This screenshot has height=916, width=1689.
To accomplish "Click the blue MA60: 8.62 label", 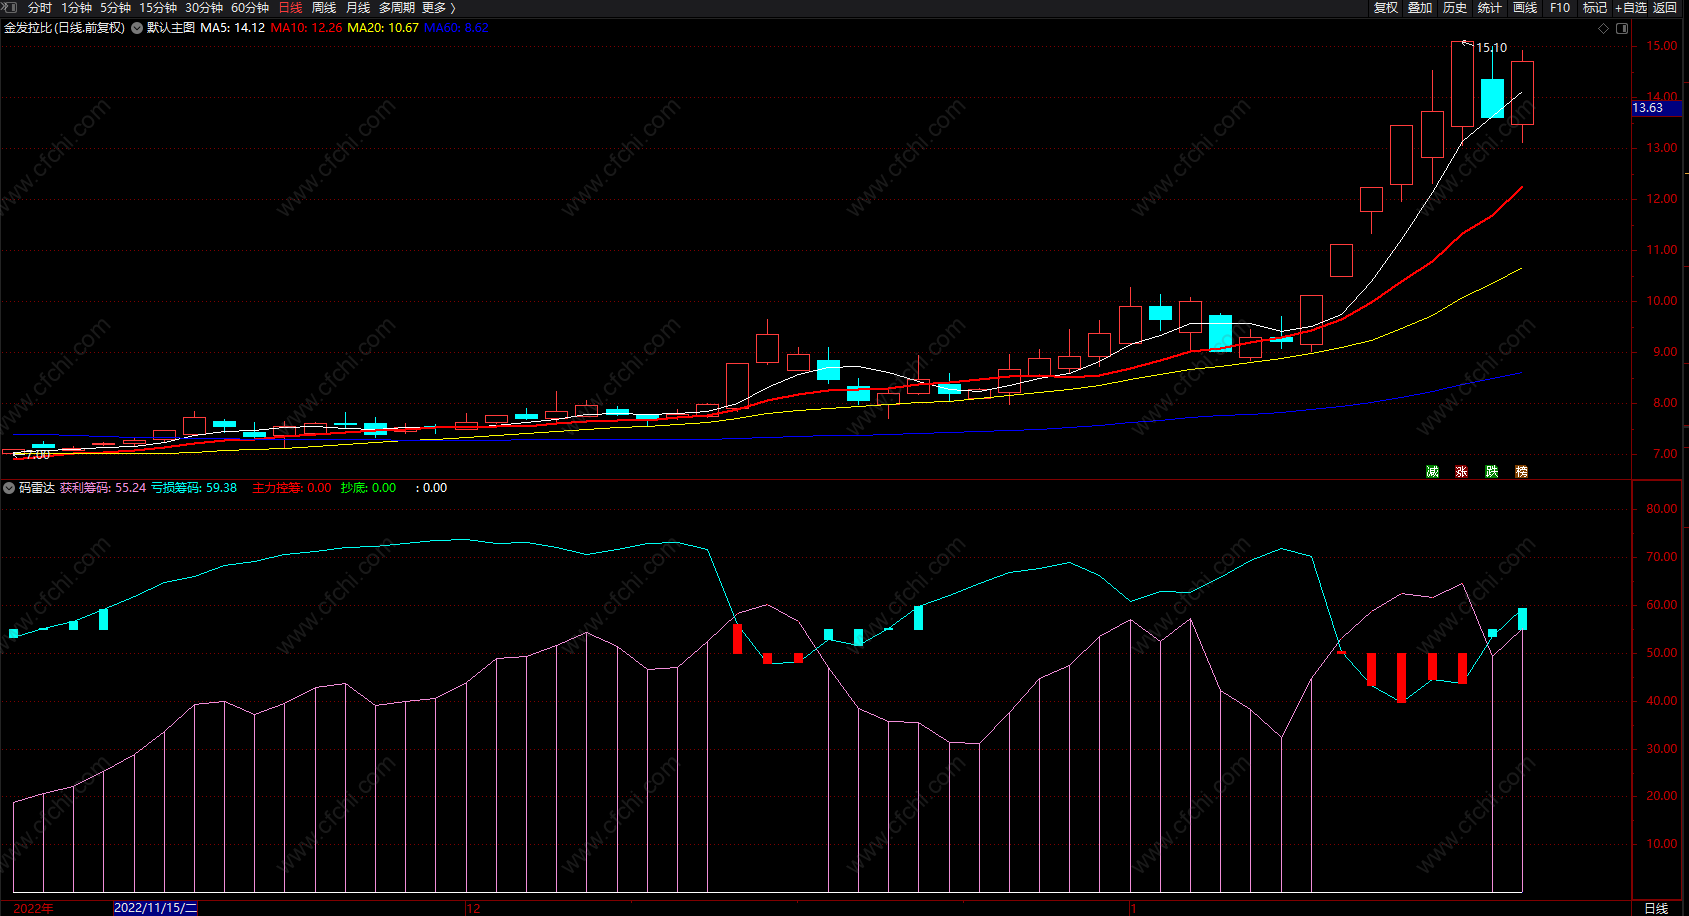I will (456, 28).
